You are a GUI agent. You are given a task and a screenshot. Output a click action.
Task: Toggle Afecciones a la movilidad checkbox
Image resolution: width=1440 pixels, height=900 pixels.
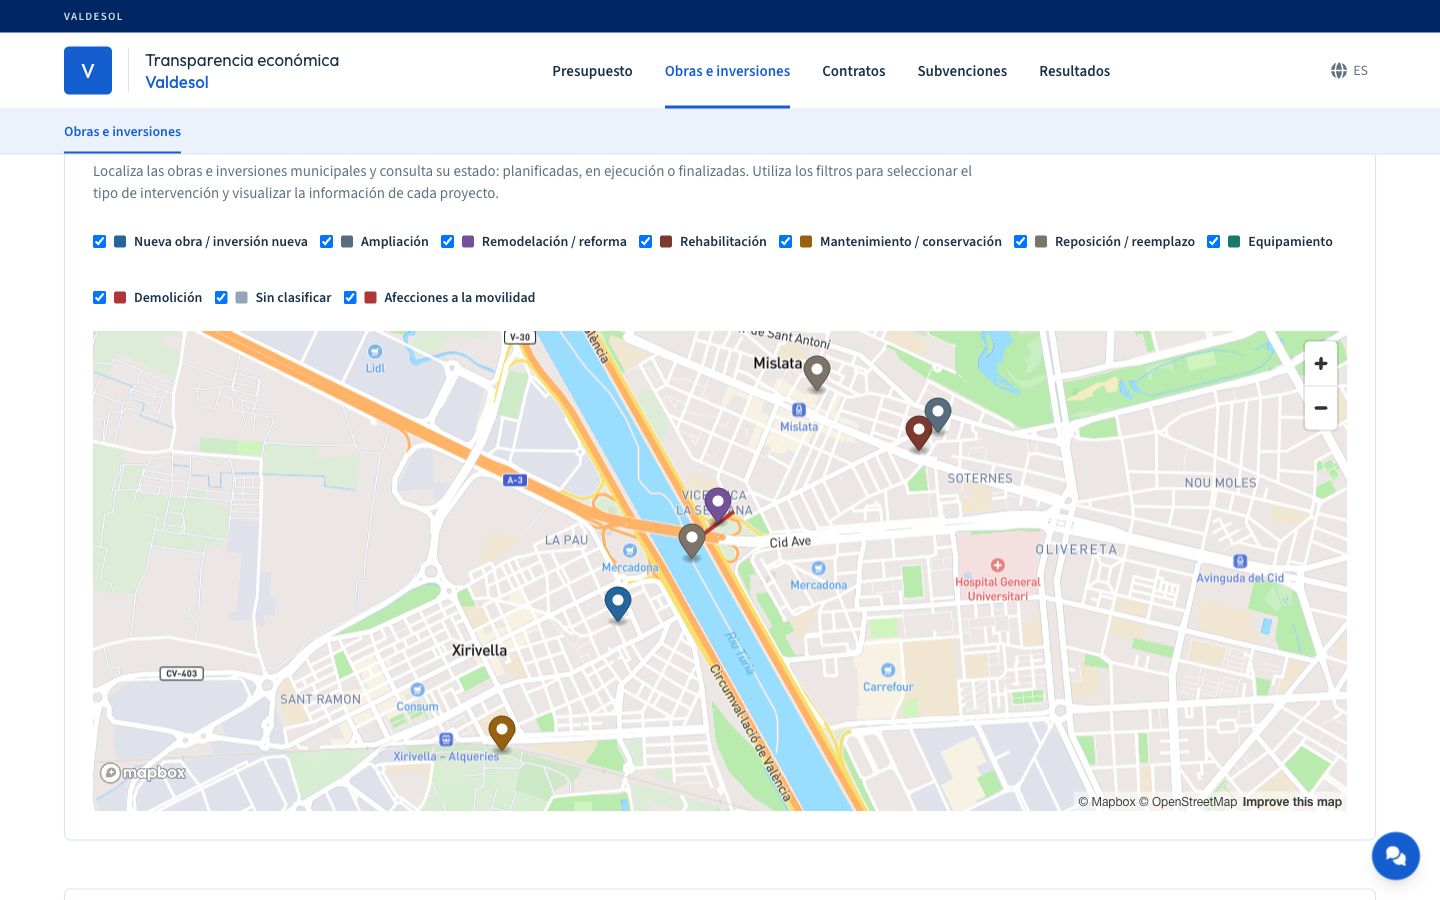point(350,297)
